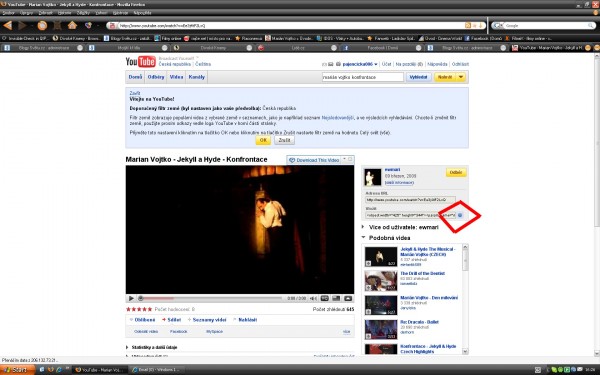The width and height of the screenshot is (600, 375).
Task: Open The Drill of the Dentist video link
Action: (422, 273)
